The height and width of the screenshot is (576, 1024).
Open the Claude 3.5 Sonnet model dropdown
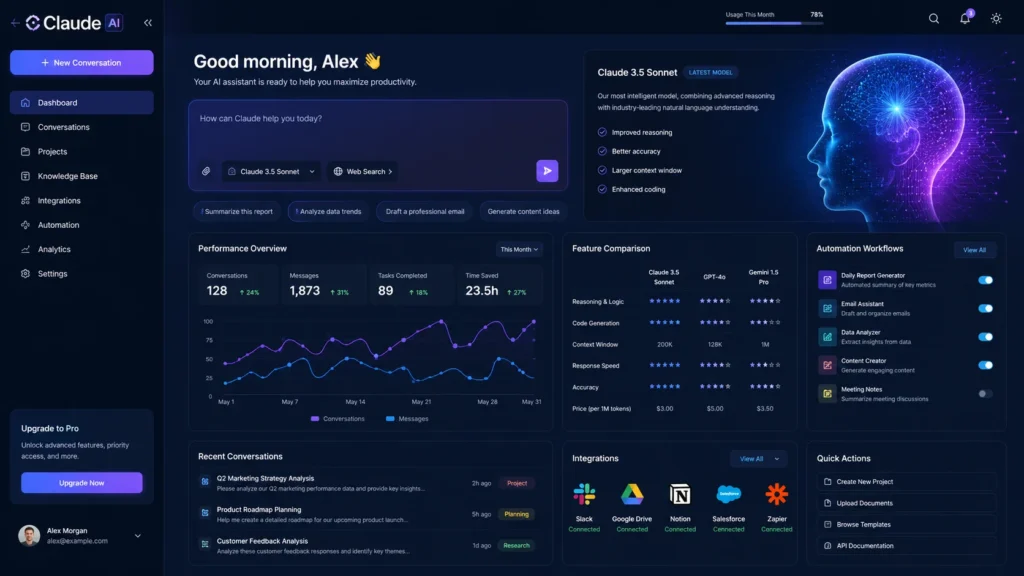[x=271, y=172]
